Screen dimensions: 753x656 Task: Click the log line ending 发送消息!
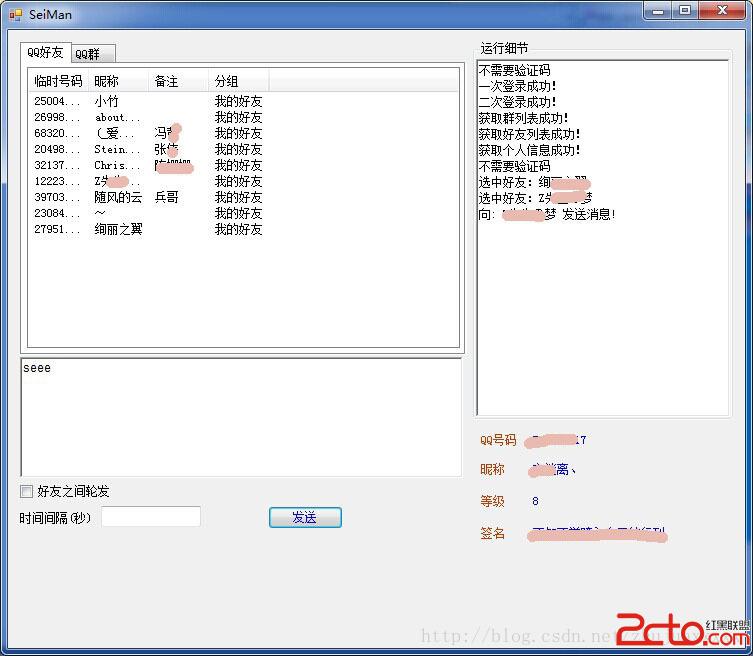(x=547, y=214)
